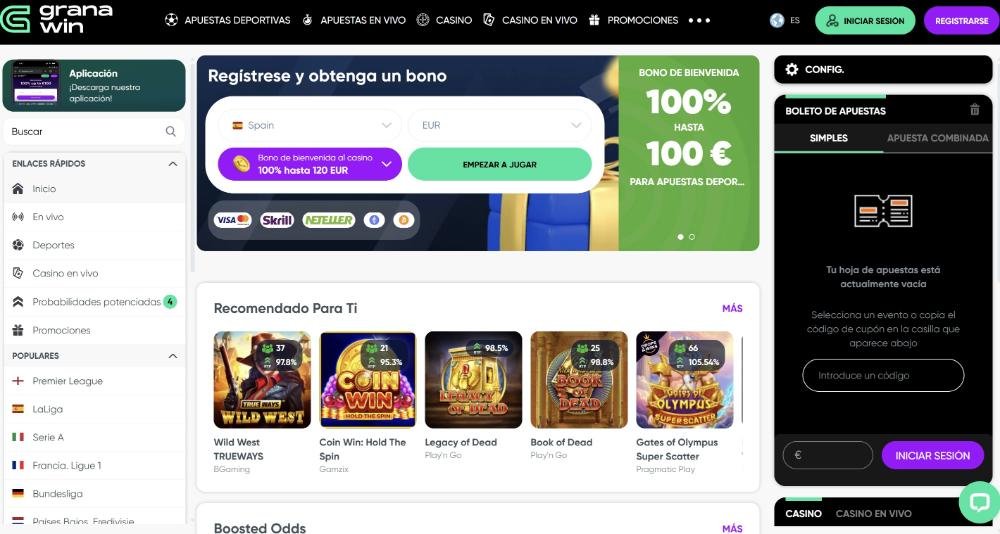Go to second banner slide dot

(692, 237)
